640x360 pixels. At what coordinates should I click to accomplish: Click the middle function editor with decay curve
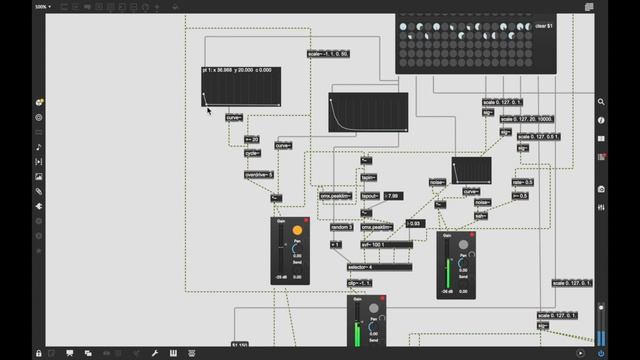368,112
